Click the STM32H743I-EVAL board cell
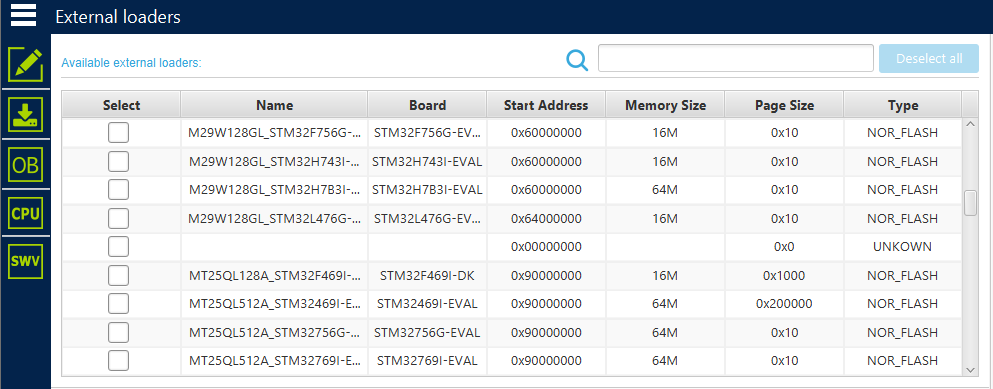 [427, 162]
